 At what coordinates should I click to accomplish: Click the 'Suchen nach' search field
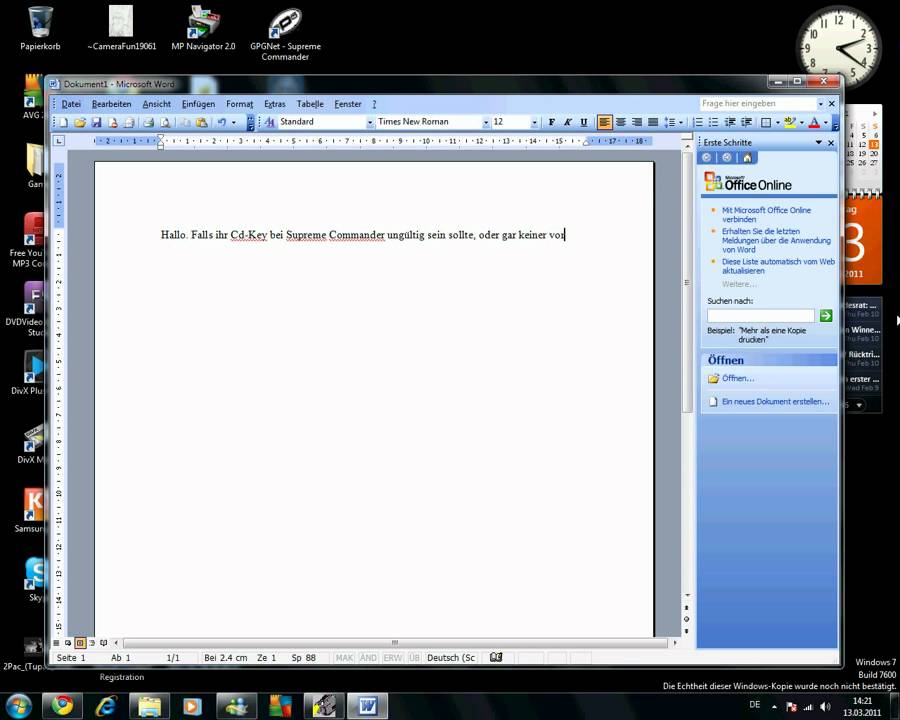pos(761,315)
